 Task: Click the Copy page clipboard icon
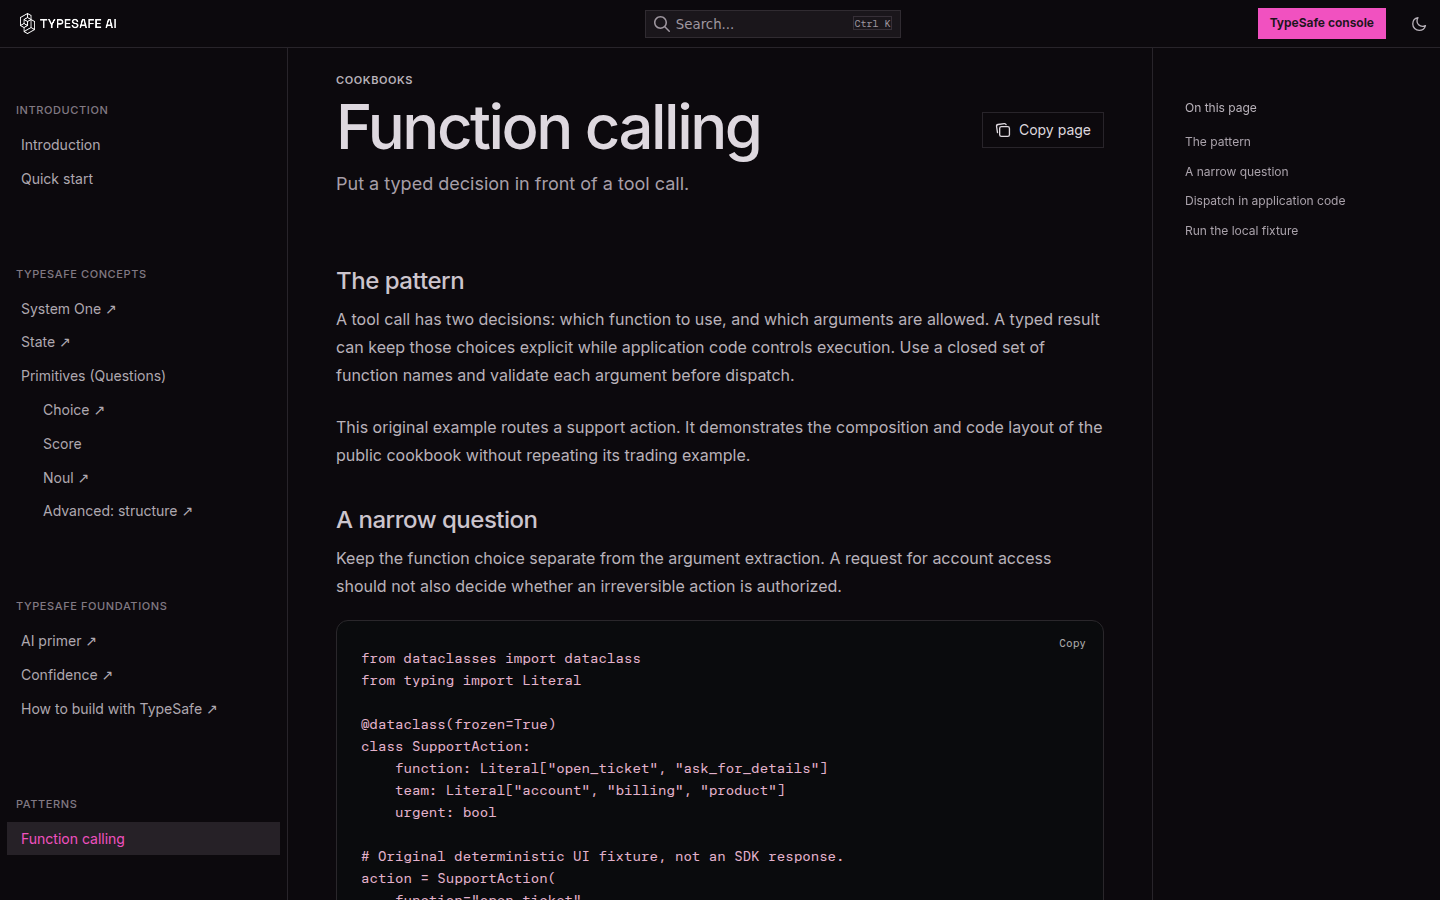click(x=1003, y=130)
